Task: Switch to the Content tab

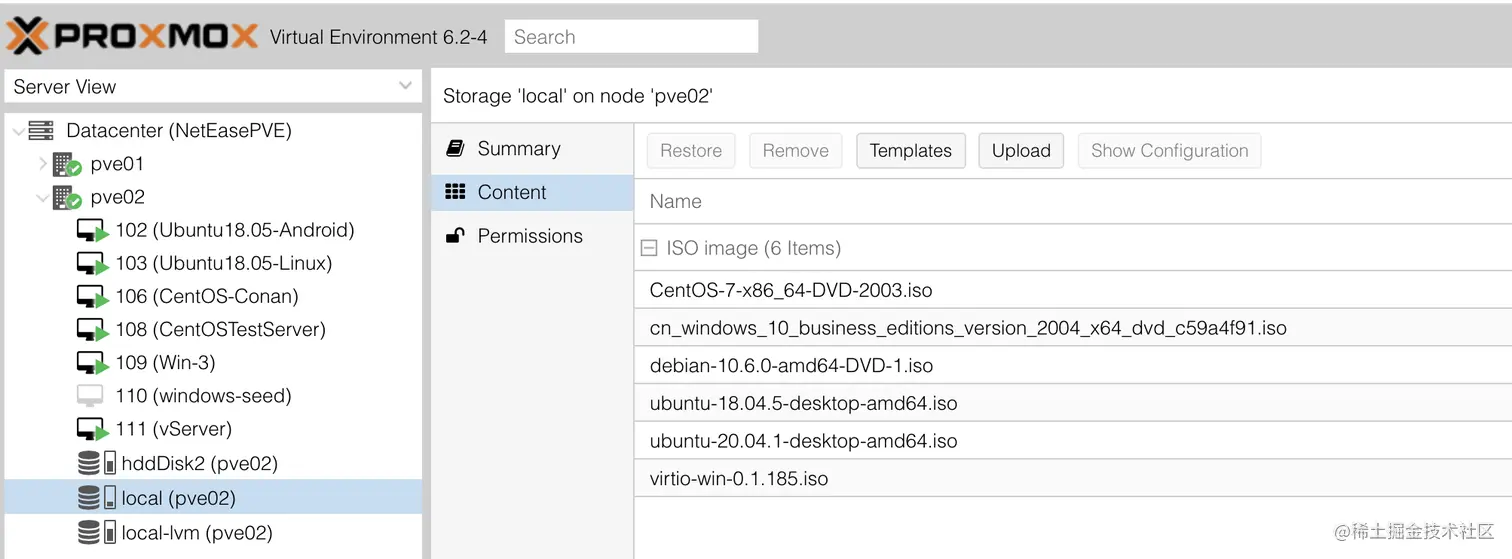Action: 511,193
